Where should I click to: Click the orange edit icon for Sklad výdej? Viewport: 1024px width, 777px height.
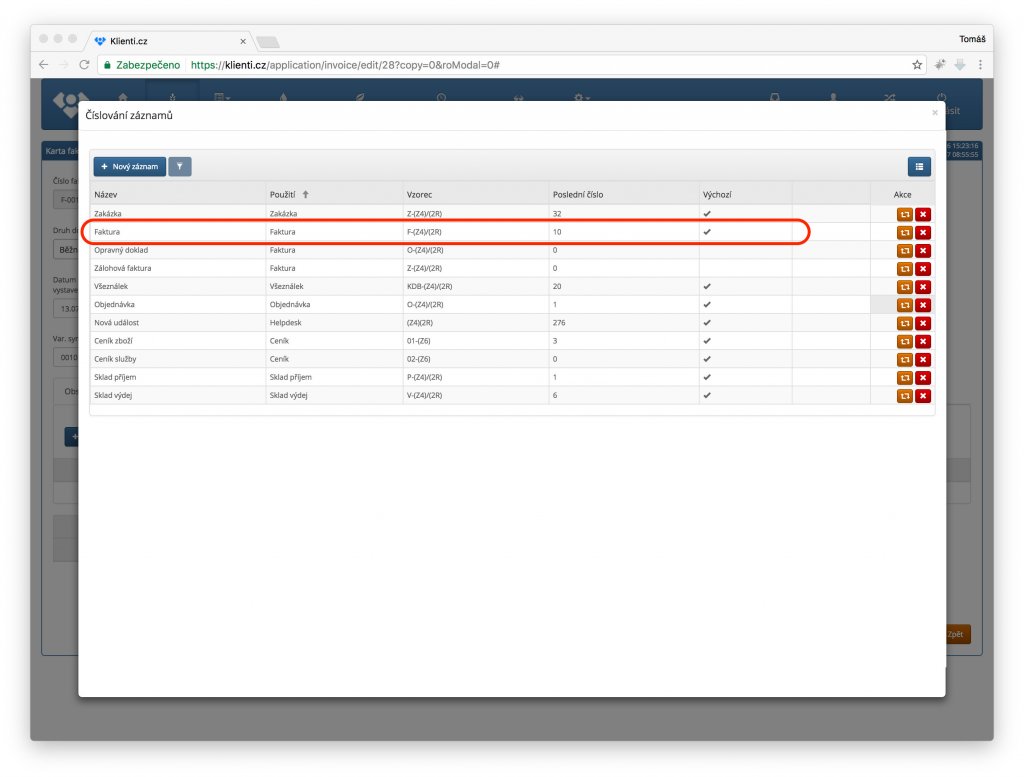905,396
